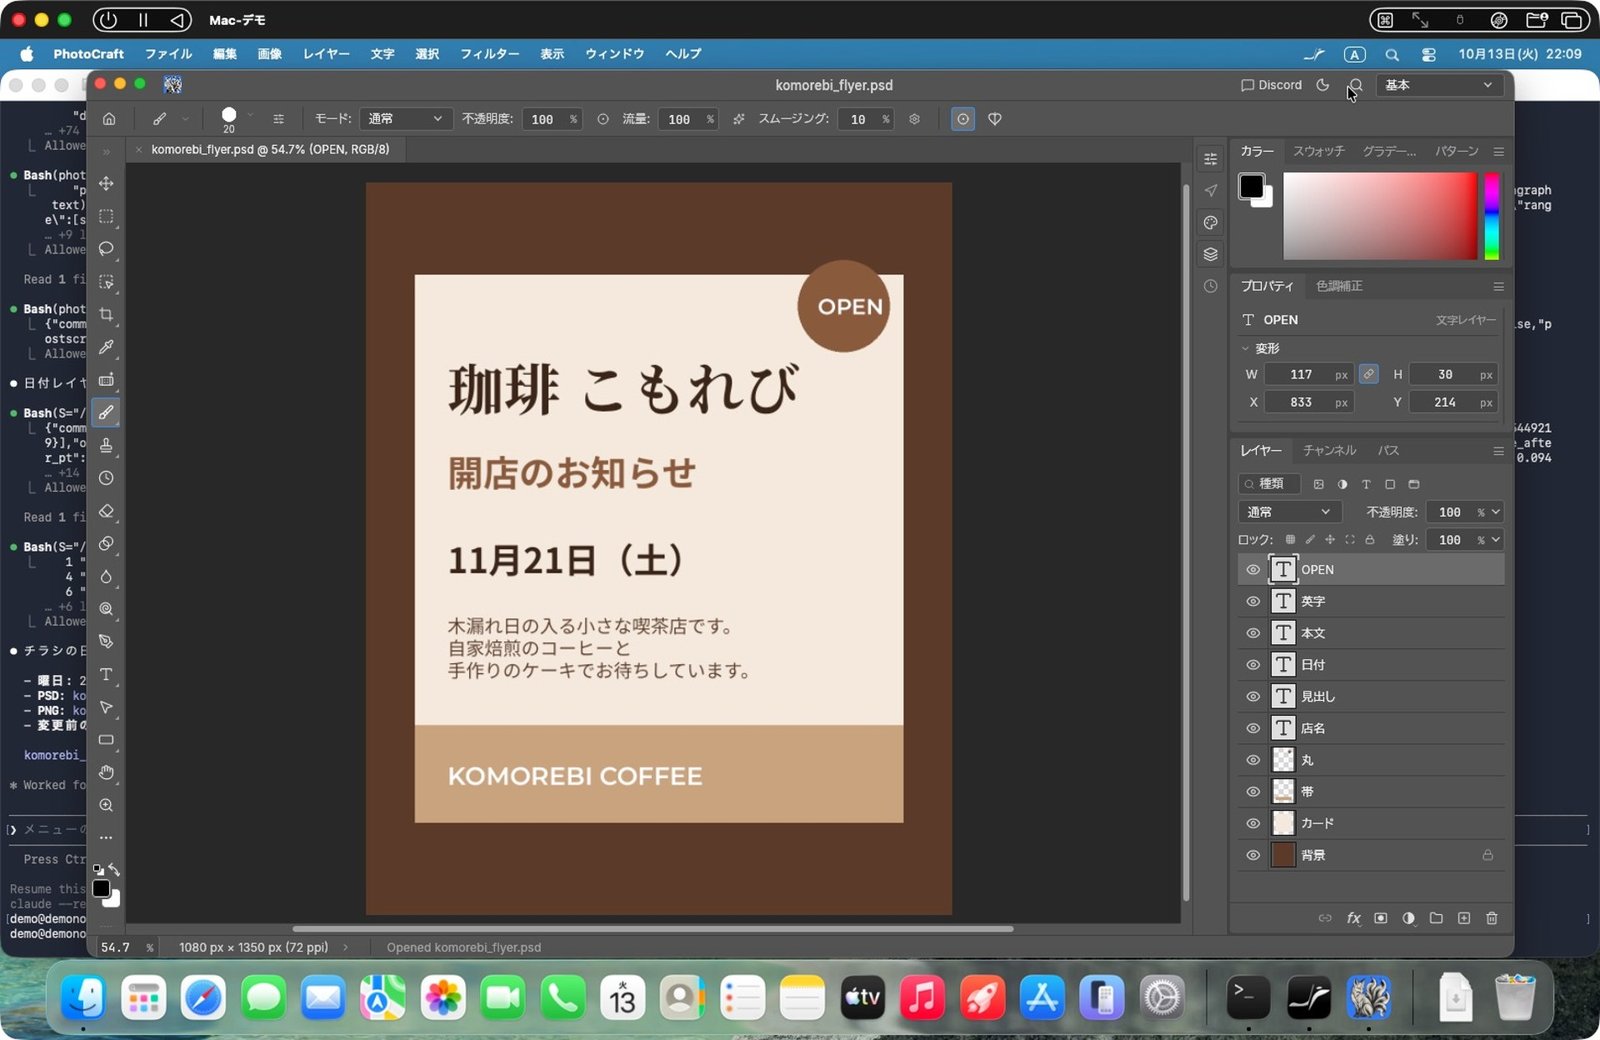Toggle visibility of 背景 layer
The width and height of the screenshot is (1600, 1040).
pos(1253,855)
